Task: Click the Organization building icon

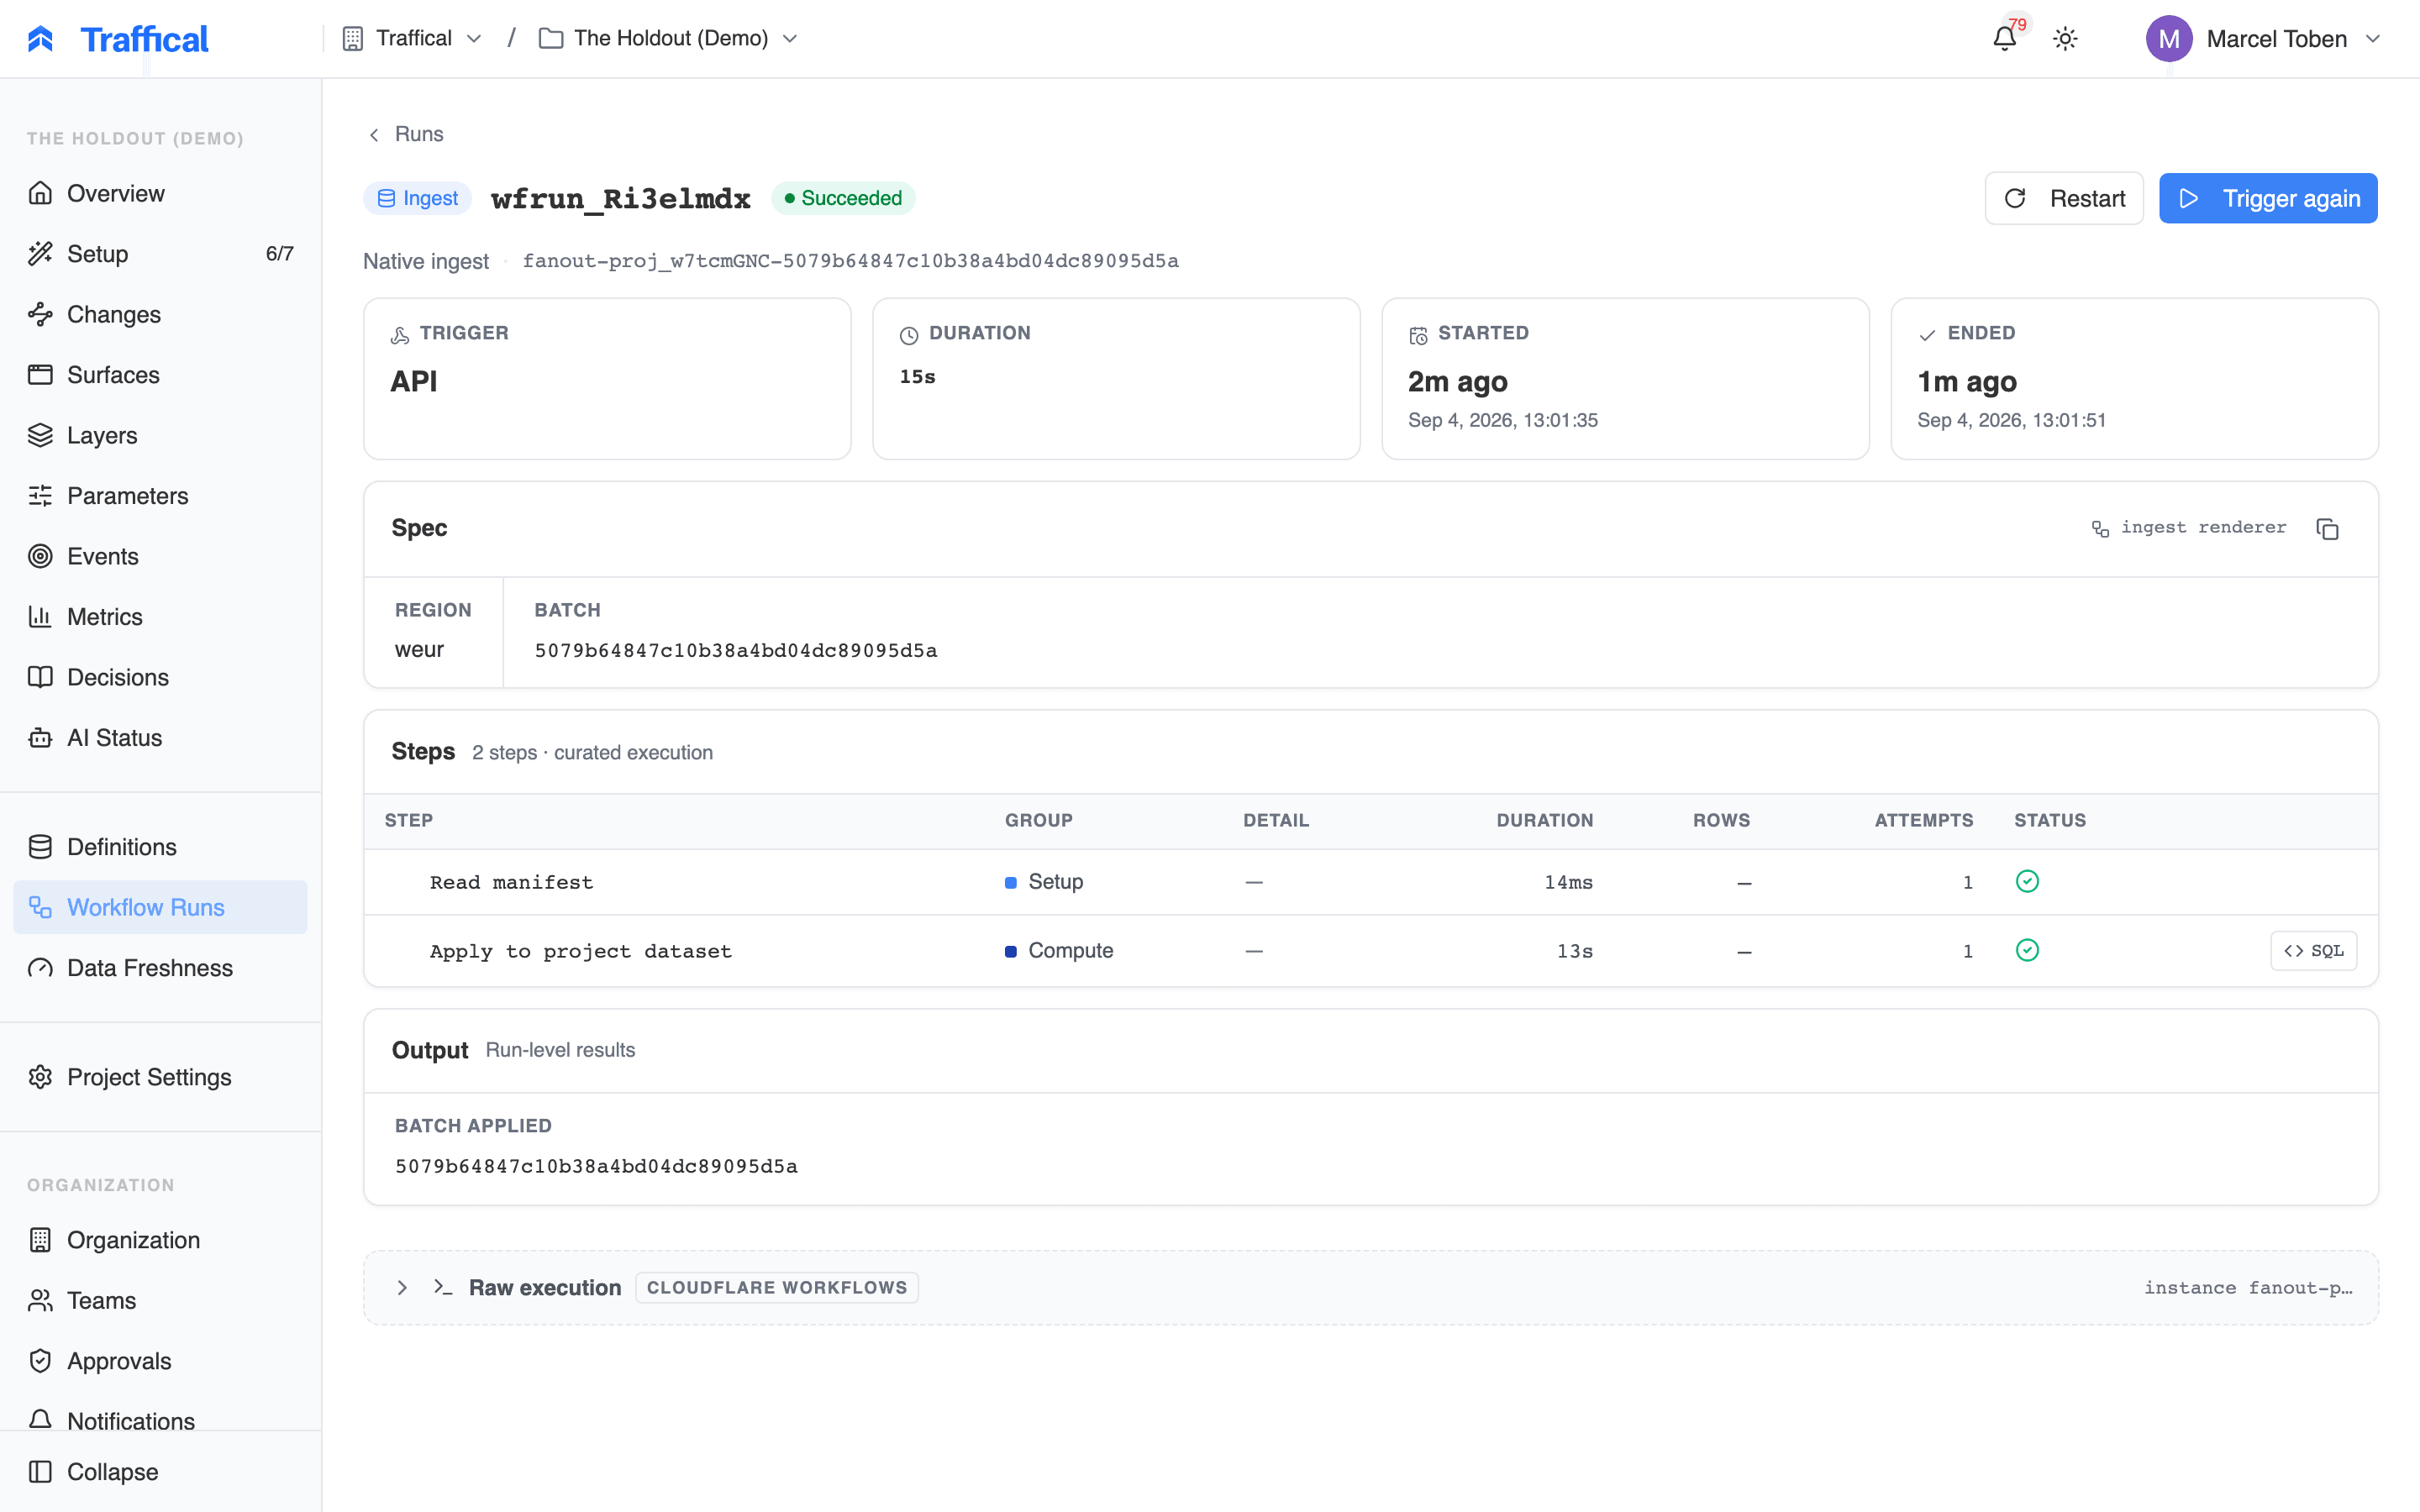Action: [40, 1240]
